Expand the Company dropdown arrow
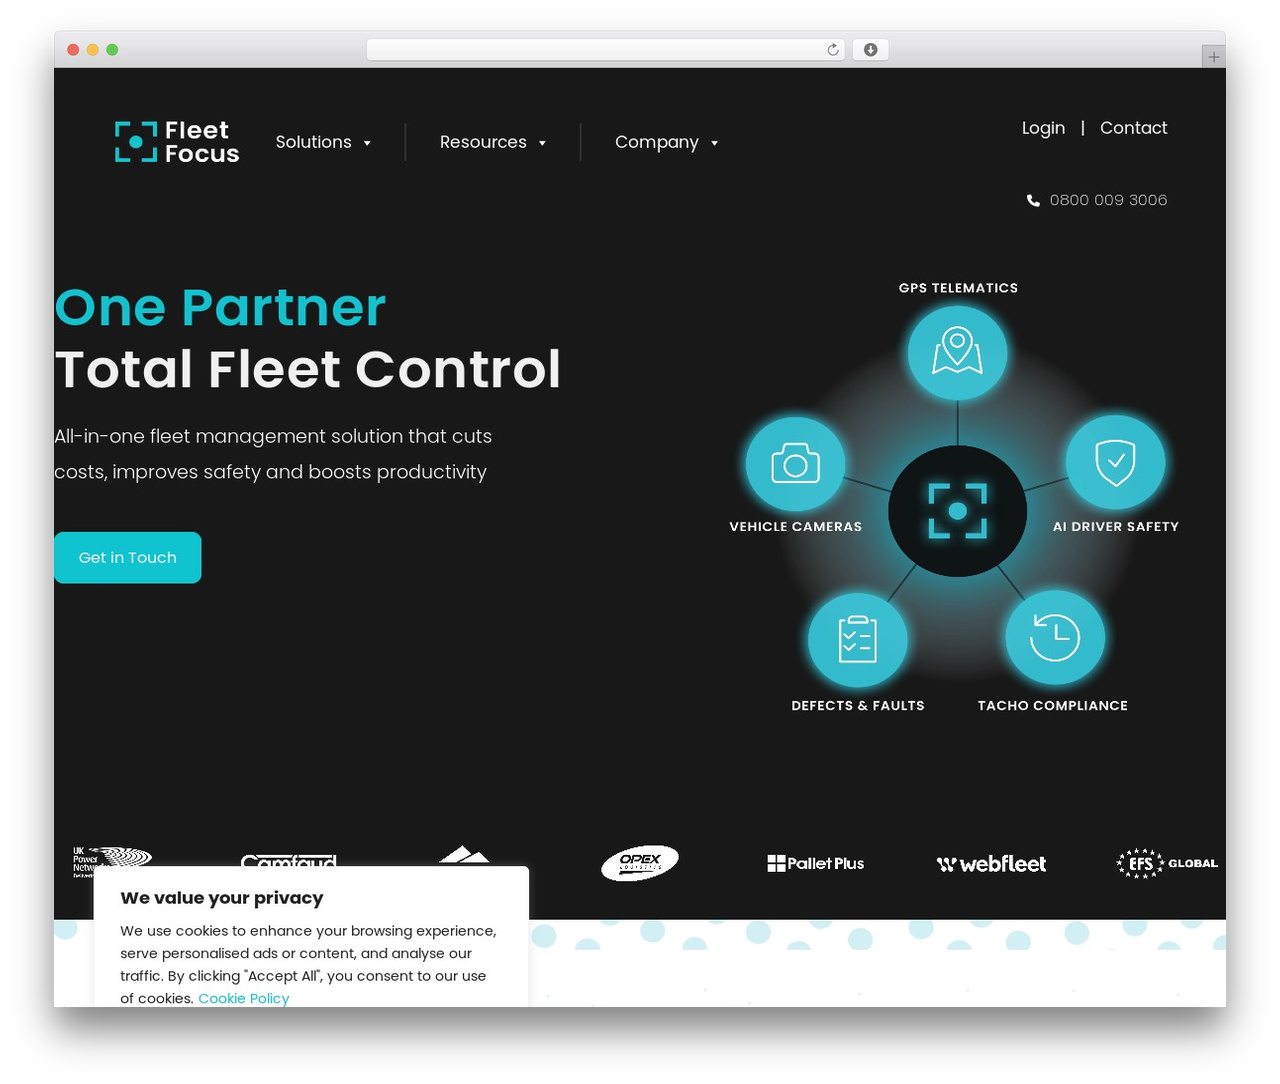This screenshot has width=1280, height=1084. click(x=714, y=143)
